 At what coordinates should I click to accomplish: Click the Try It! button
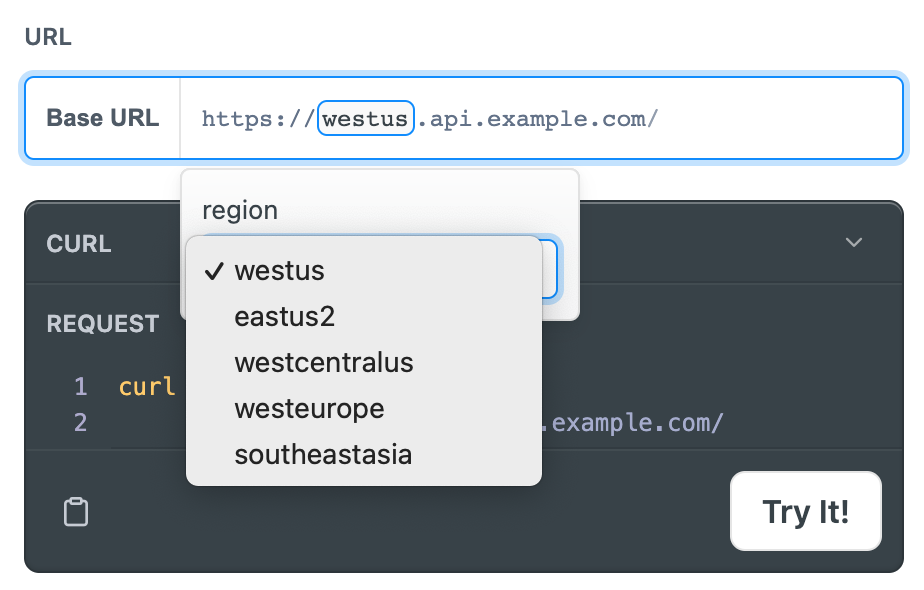806,511
